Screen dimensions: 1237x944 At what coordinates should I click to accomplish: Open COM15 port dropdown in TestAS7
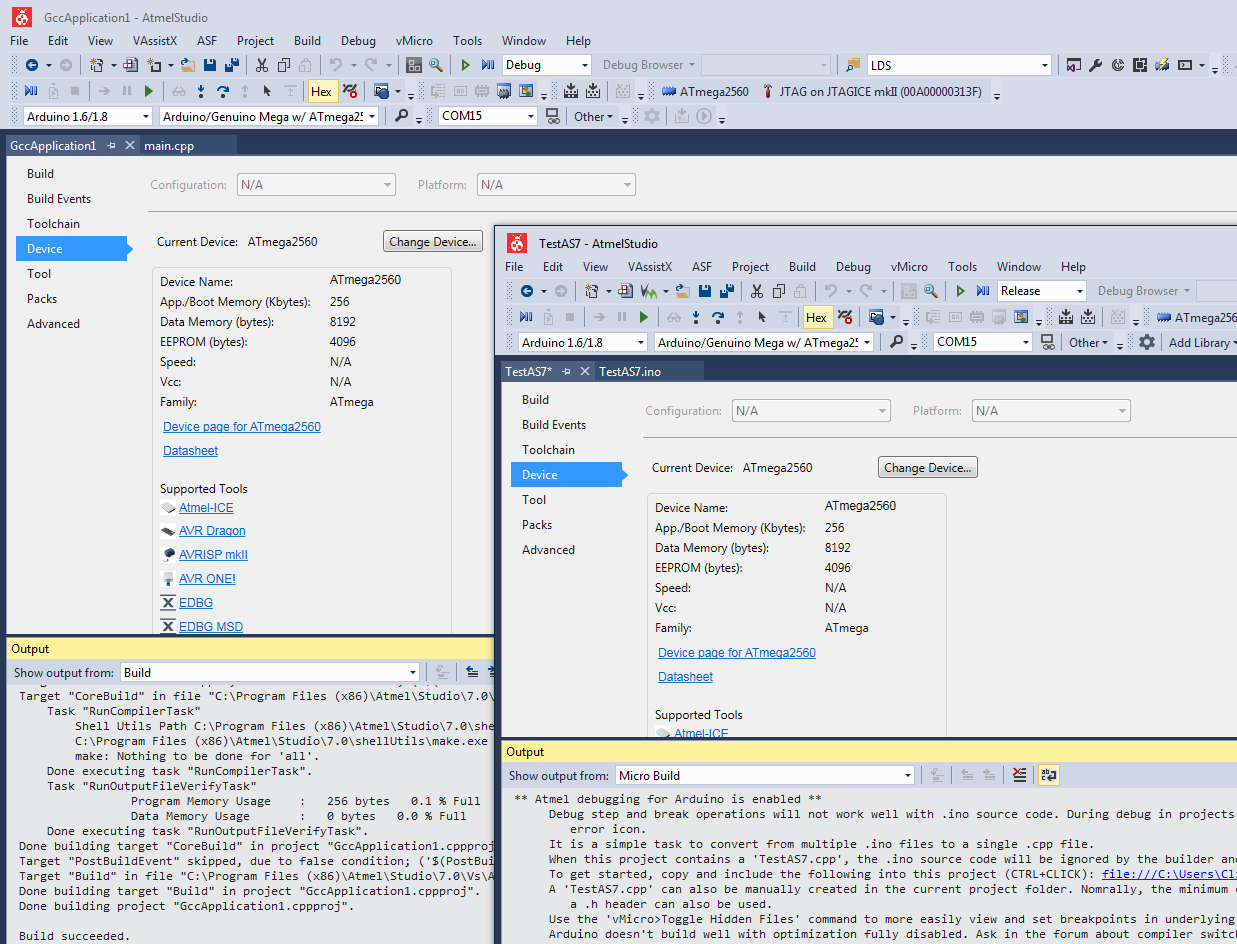pyautogui.click(x=1026, y=342)
